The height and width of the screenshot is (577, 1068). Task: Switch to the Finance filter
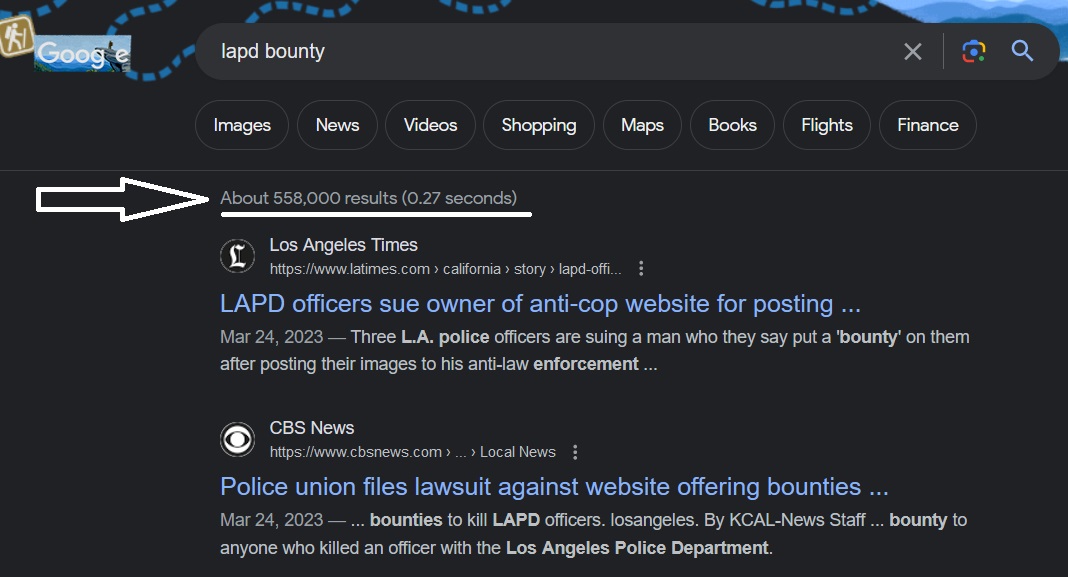tap(928, 125)
